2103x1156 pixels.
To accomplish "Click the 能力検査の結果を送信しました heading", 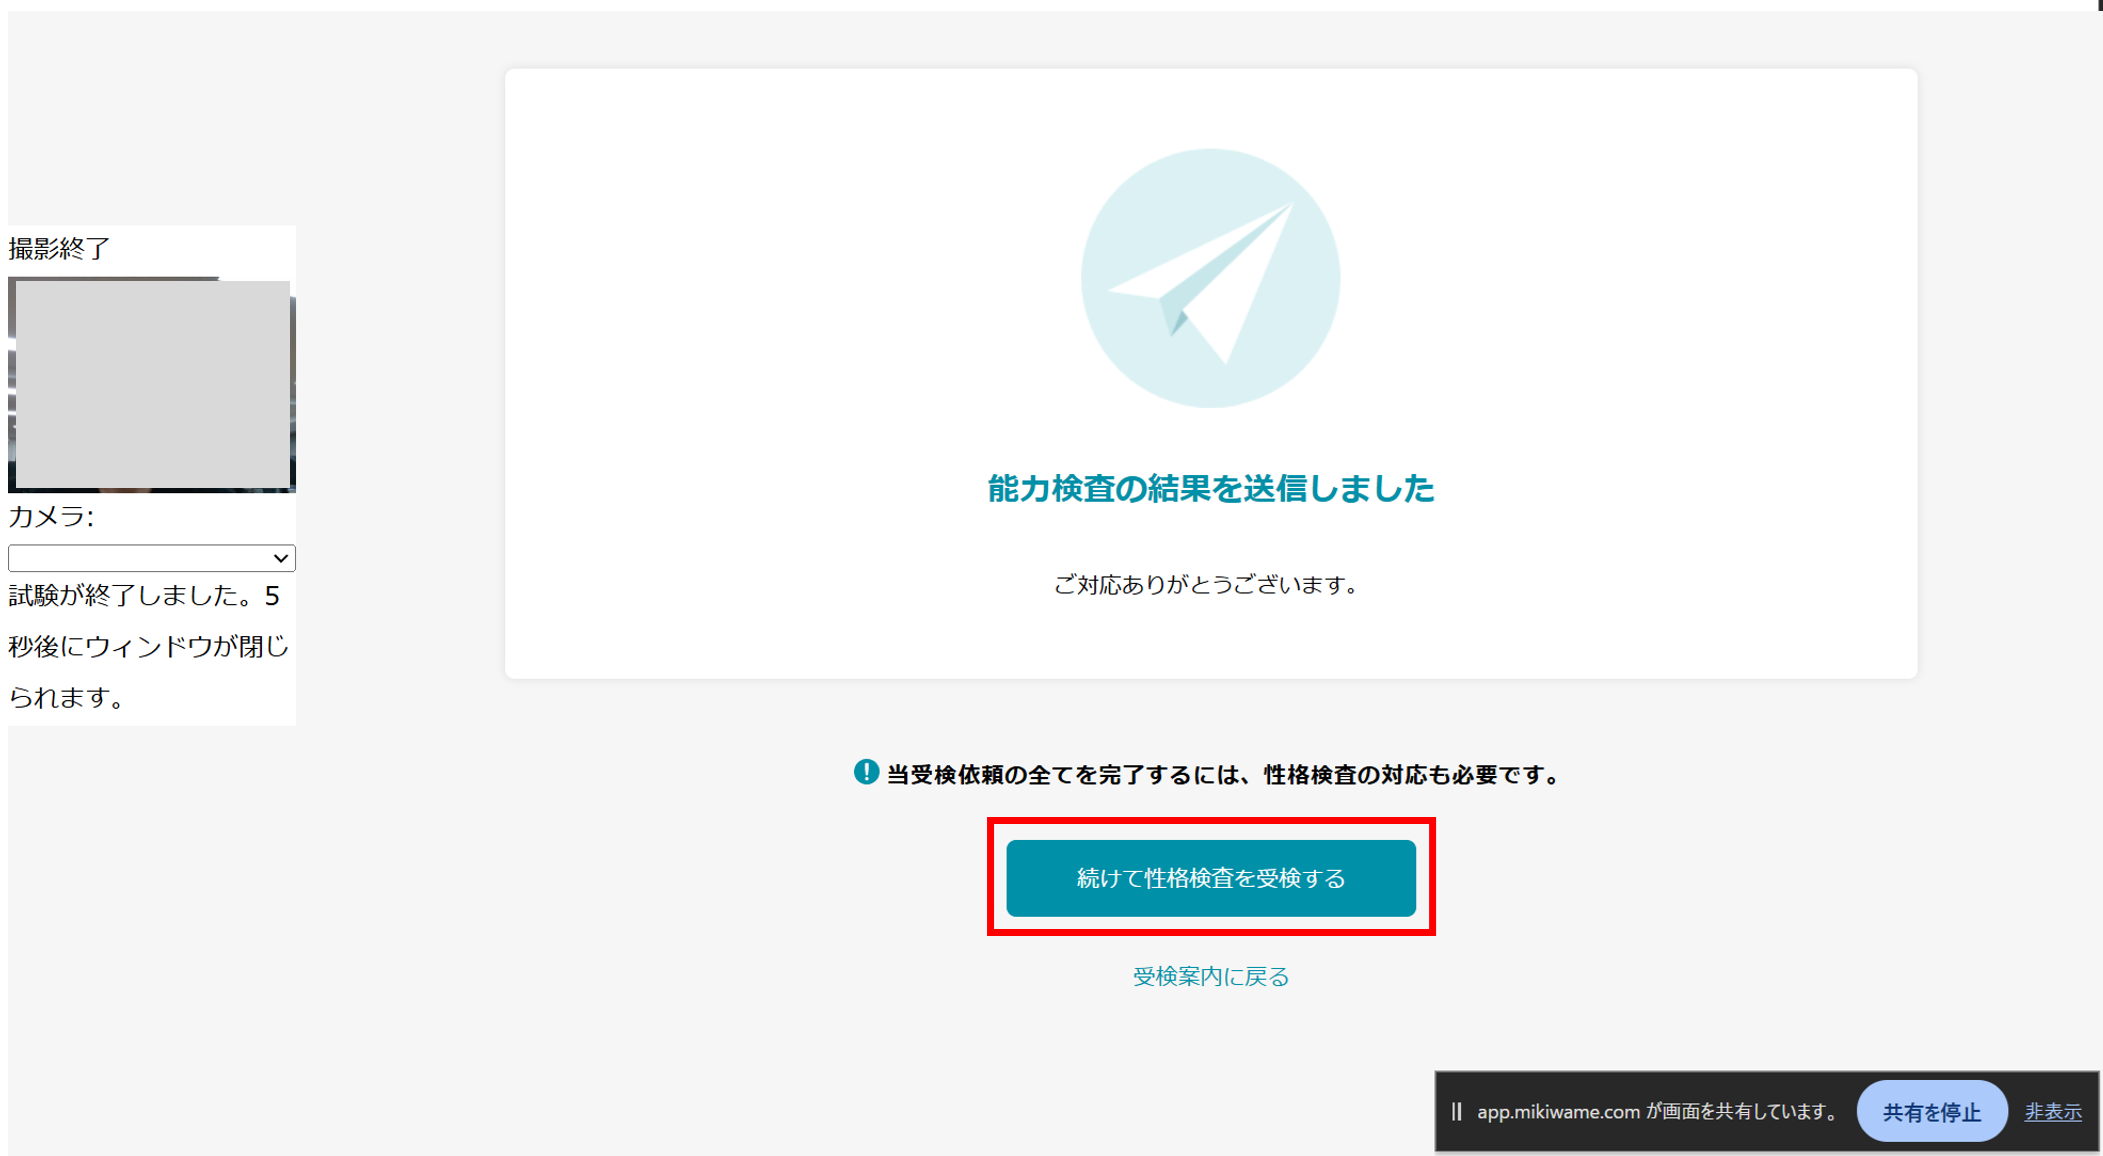I will coord(1209,489).
